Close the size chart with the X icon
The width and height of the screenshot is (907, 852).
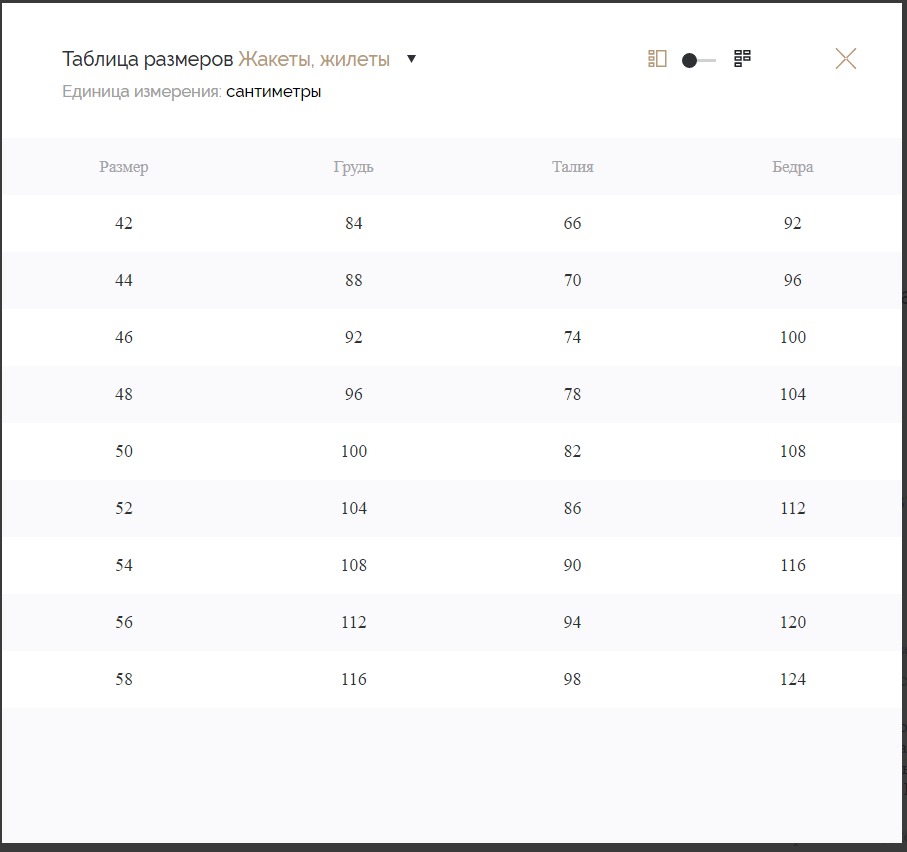tap(846, 59)
